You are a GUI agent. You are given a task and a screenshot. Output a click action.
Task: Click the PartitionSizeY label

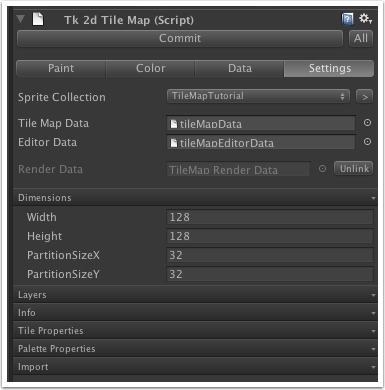pyautogui.click(x=63, y=274)
